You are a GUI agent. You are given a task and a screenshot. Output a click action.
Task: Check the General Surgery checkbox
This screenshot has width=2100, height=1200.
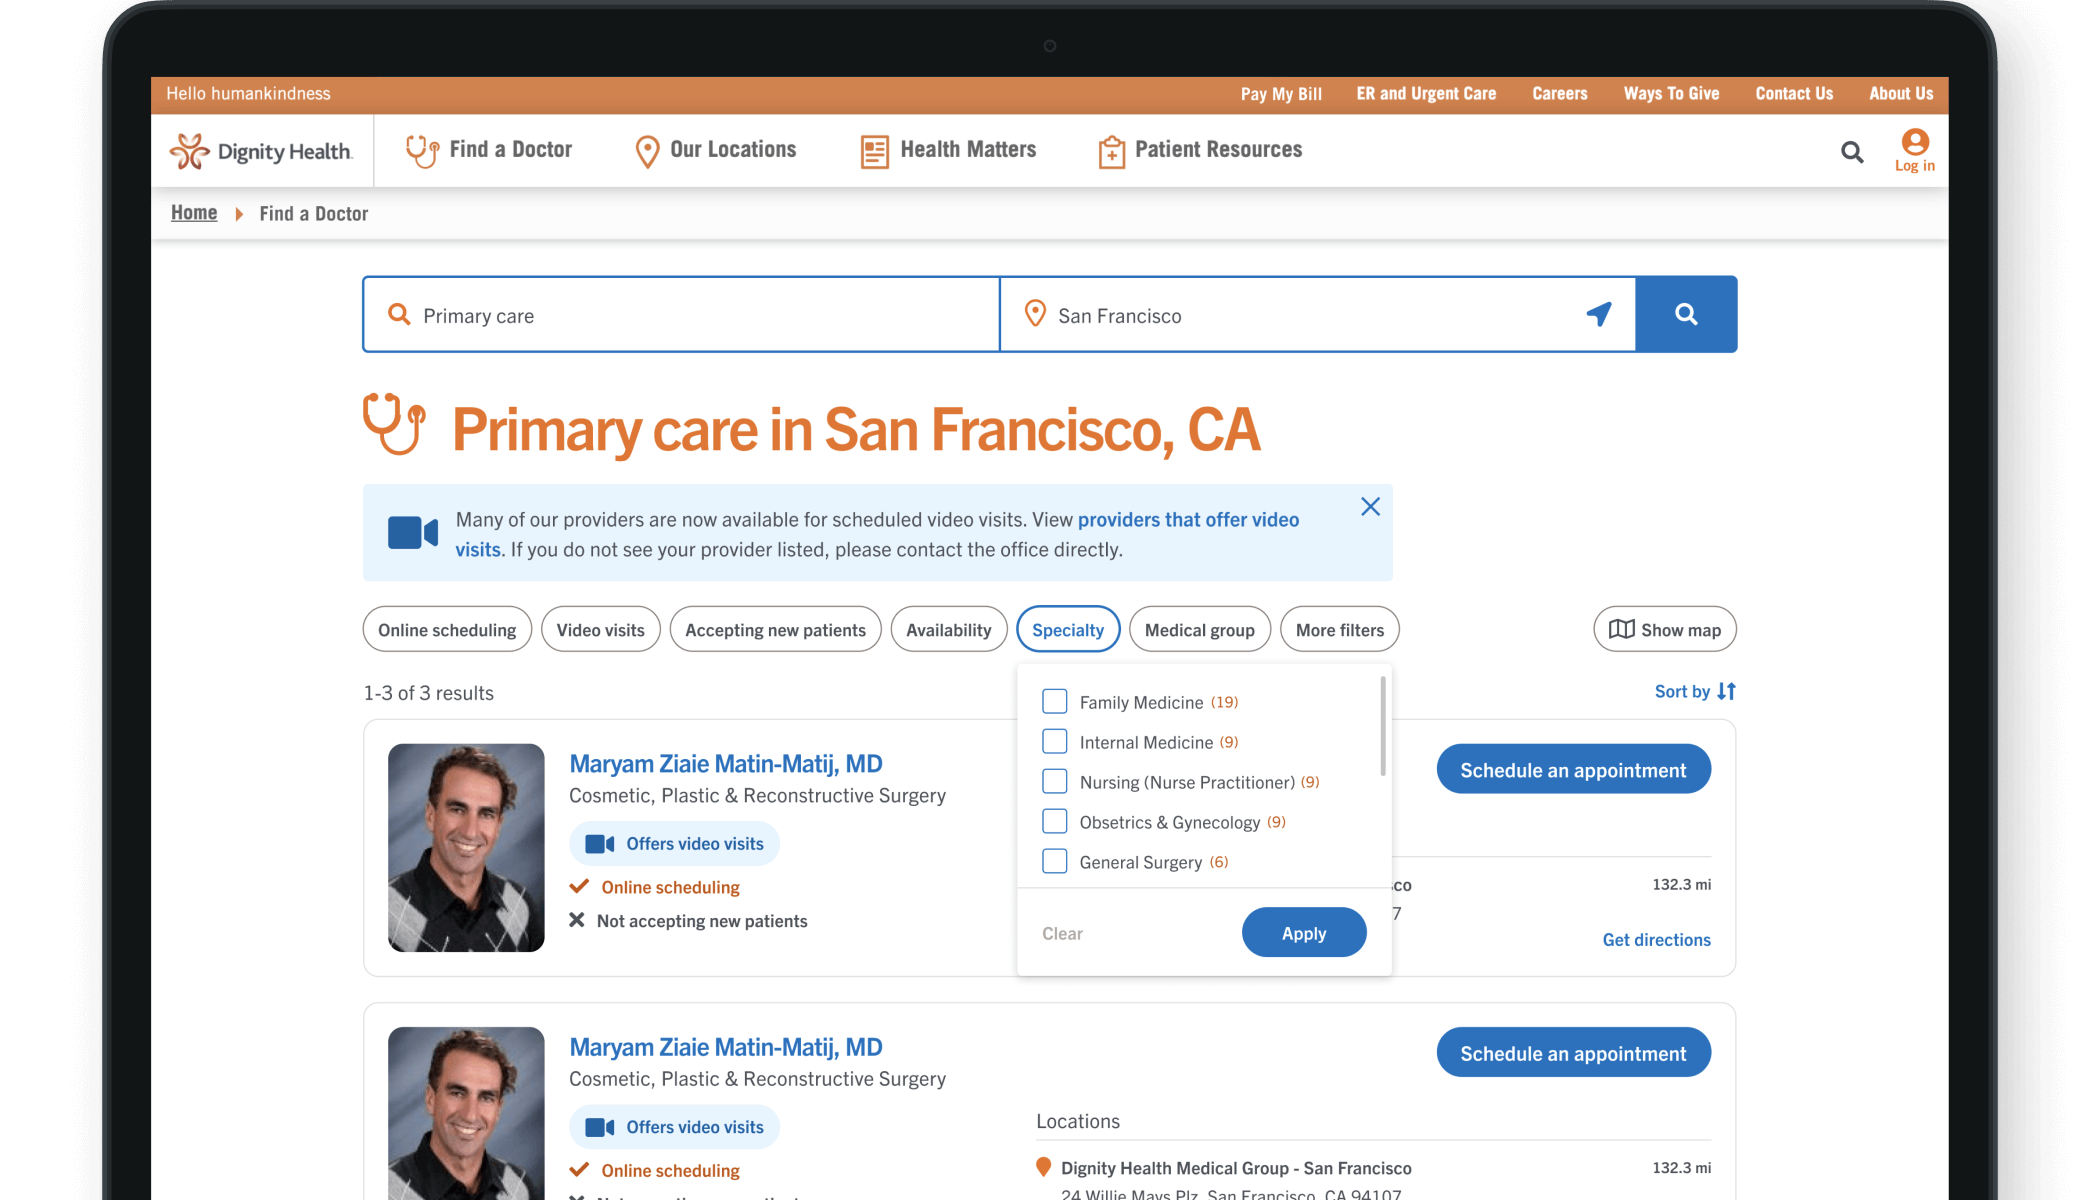point(1055,862)
